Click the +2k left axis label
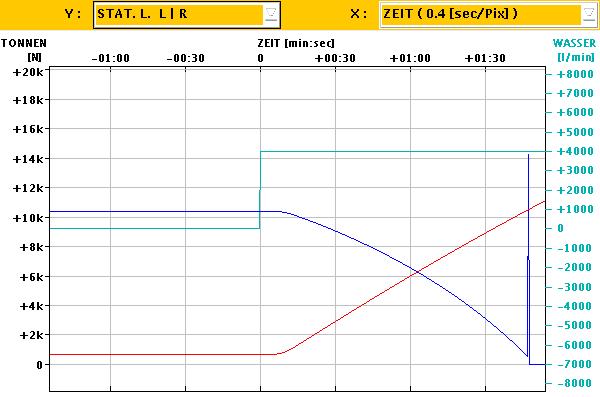600x397 pixels. 32,335
